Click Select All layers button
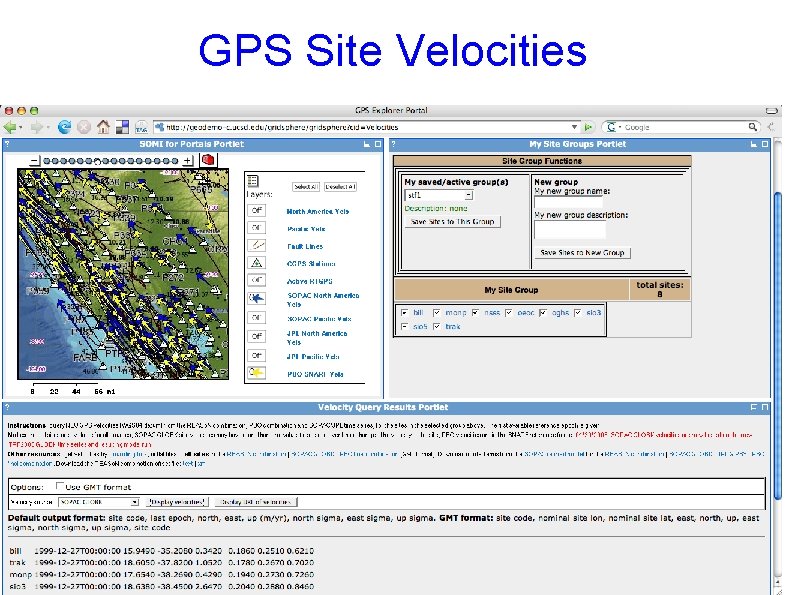 tap(306, 187)
